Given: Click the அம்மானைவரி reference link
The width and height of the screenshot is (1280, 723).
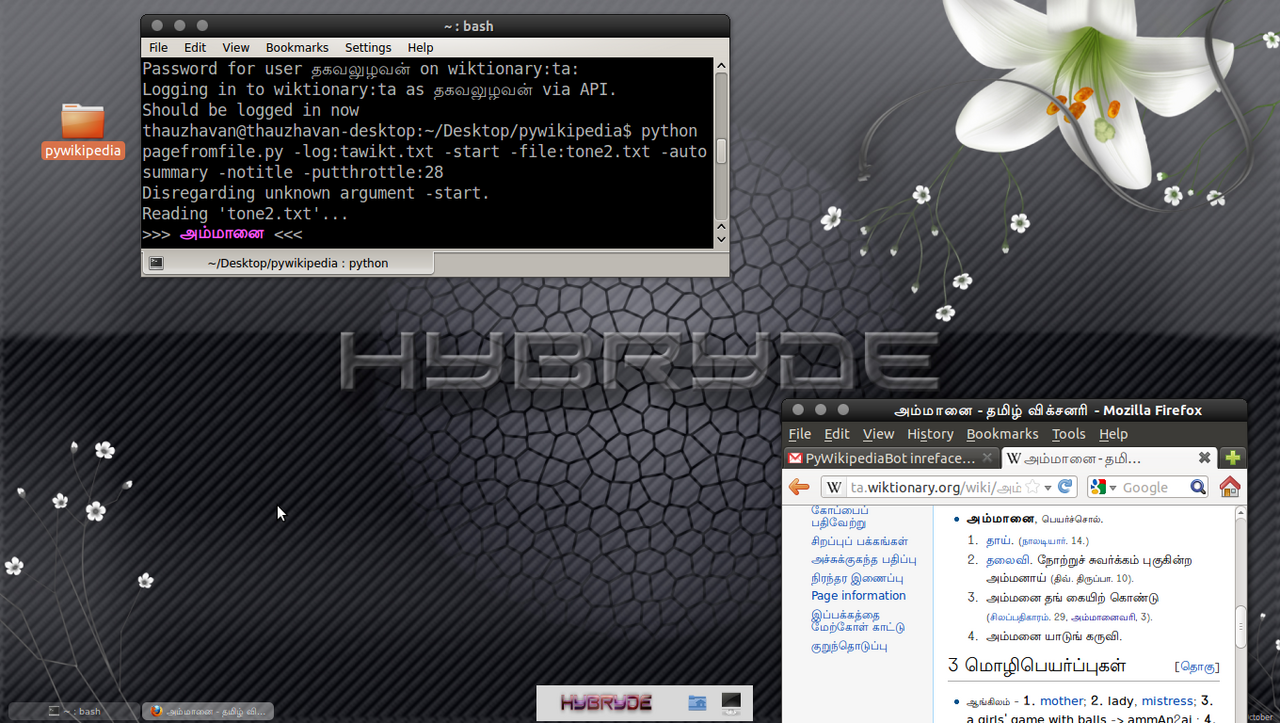Looking at the screenshot, I should [x=1102, y=617].
